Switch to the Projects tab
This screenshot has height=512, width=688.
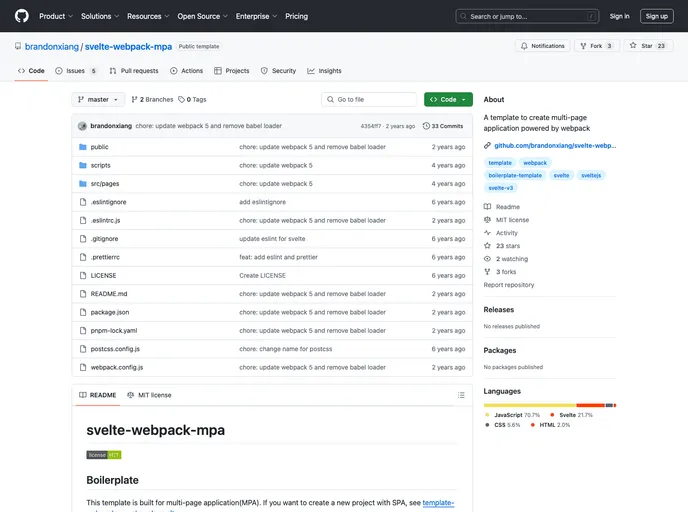232,71
